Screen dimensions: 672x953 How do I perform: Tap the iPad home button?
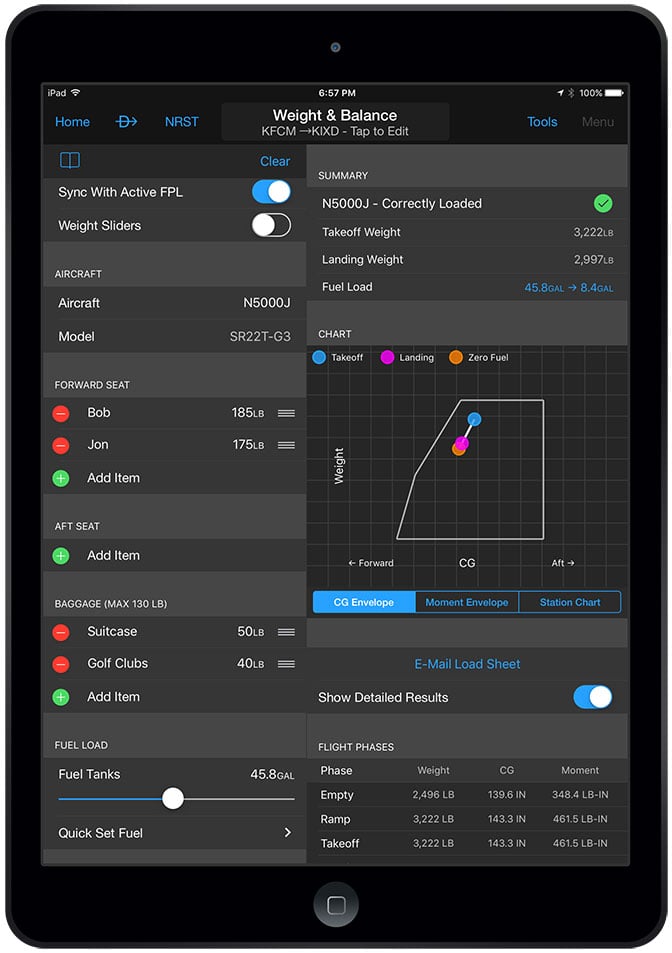336,905
